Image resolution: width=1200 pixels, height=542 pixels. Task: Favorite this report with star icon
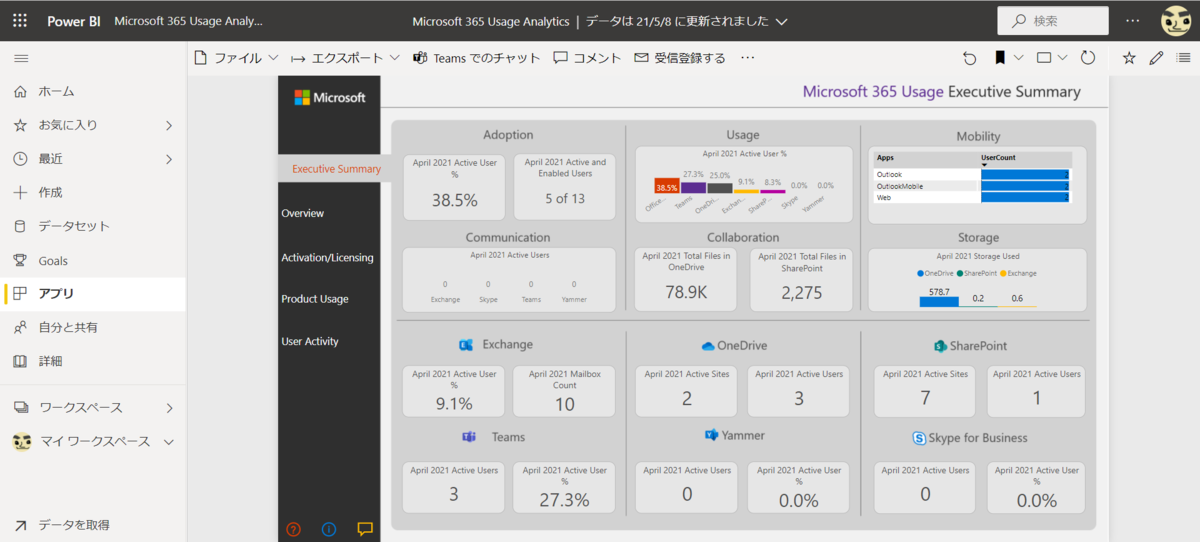(1129, 58)
